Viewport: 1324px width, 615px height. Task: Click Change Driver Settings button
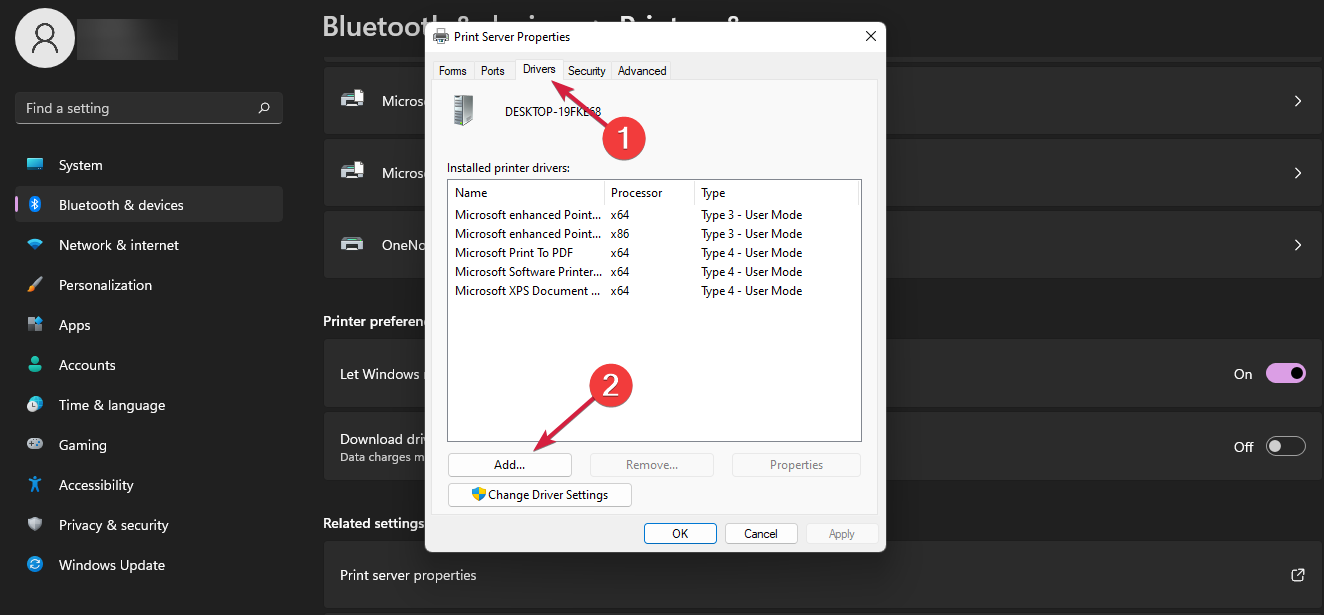point(540,495)
